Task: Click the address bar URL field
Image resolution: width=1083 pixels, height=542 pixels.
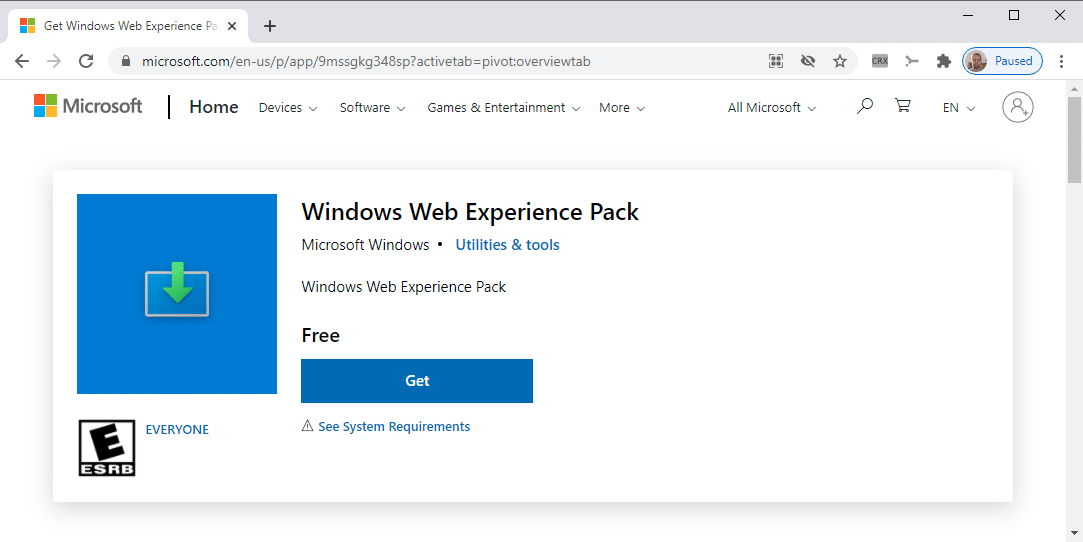Action: click(450, 61)
